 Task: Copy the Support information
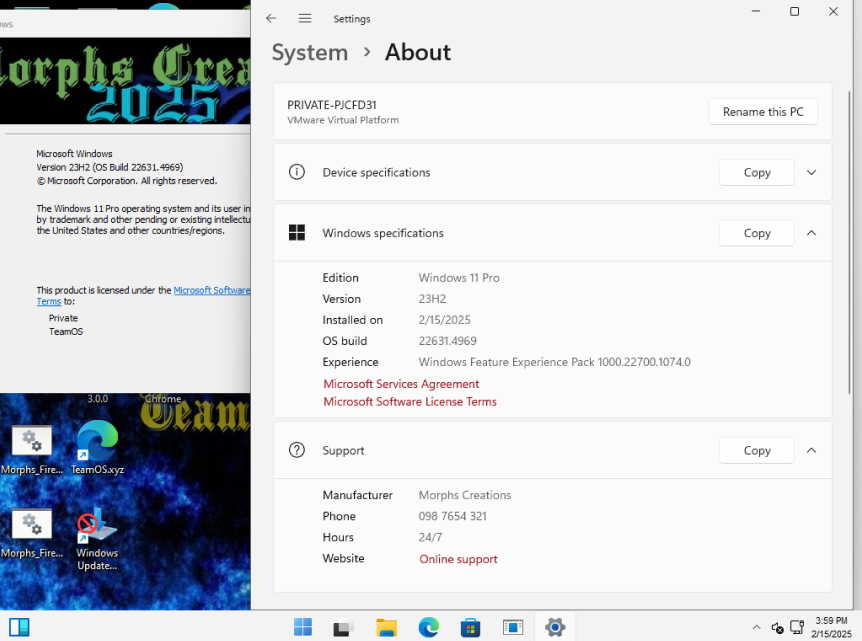click(x=756, y=450)
